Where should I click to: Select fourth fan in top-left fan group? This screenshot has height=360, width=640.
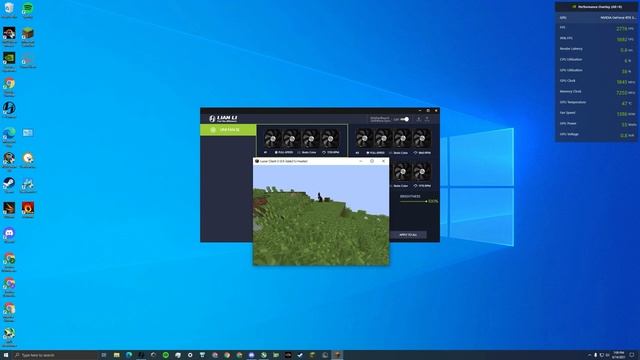329,138
